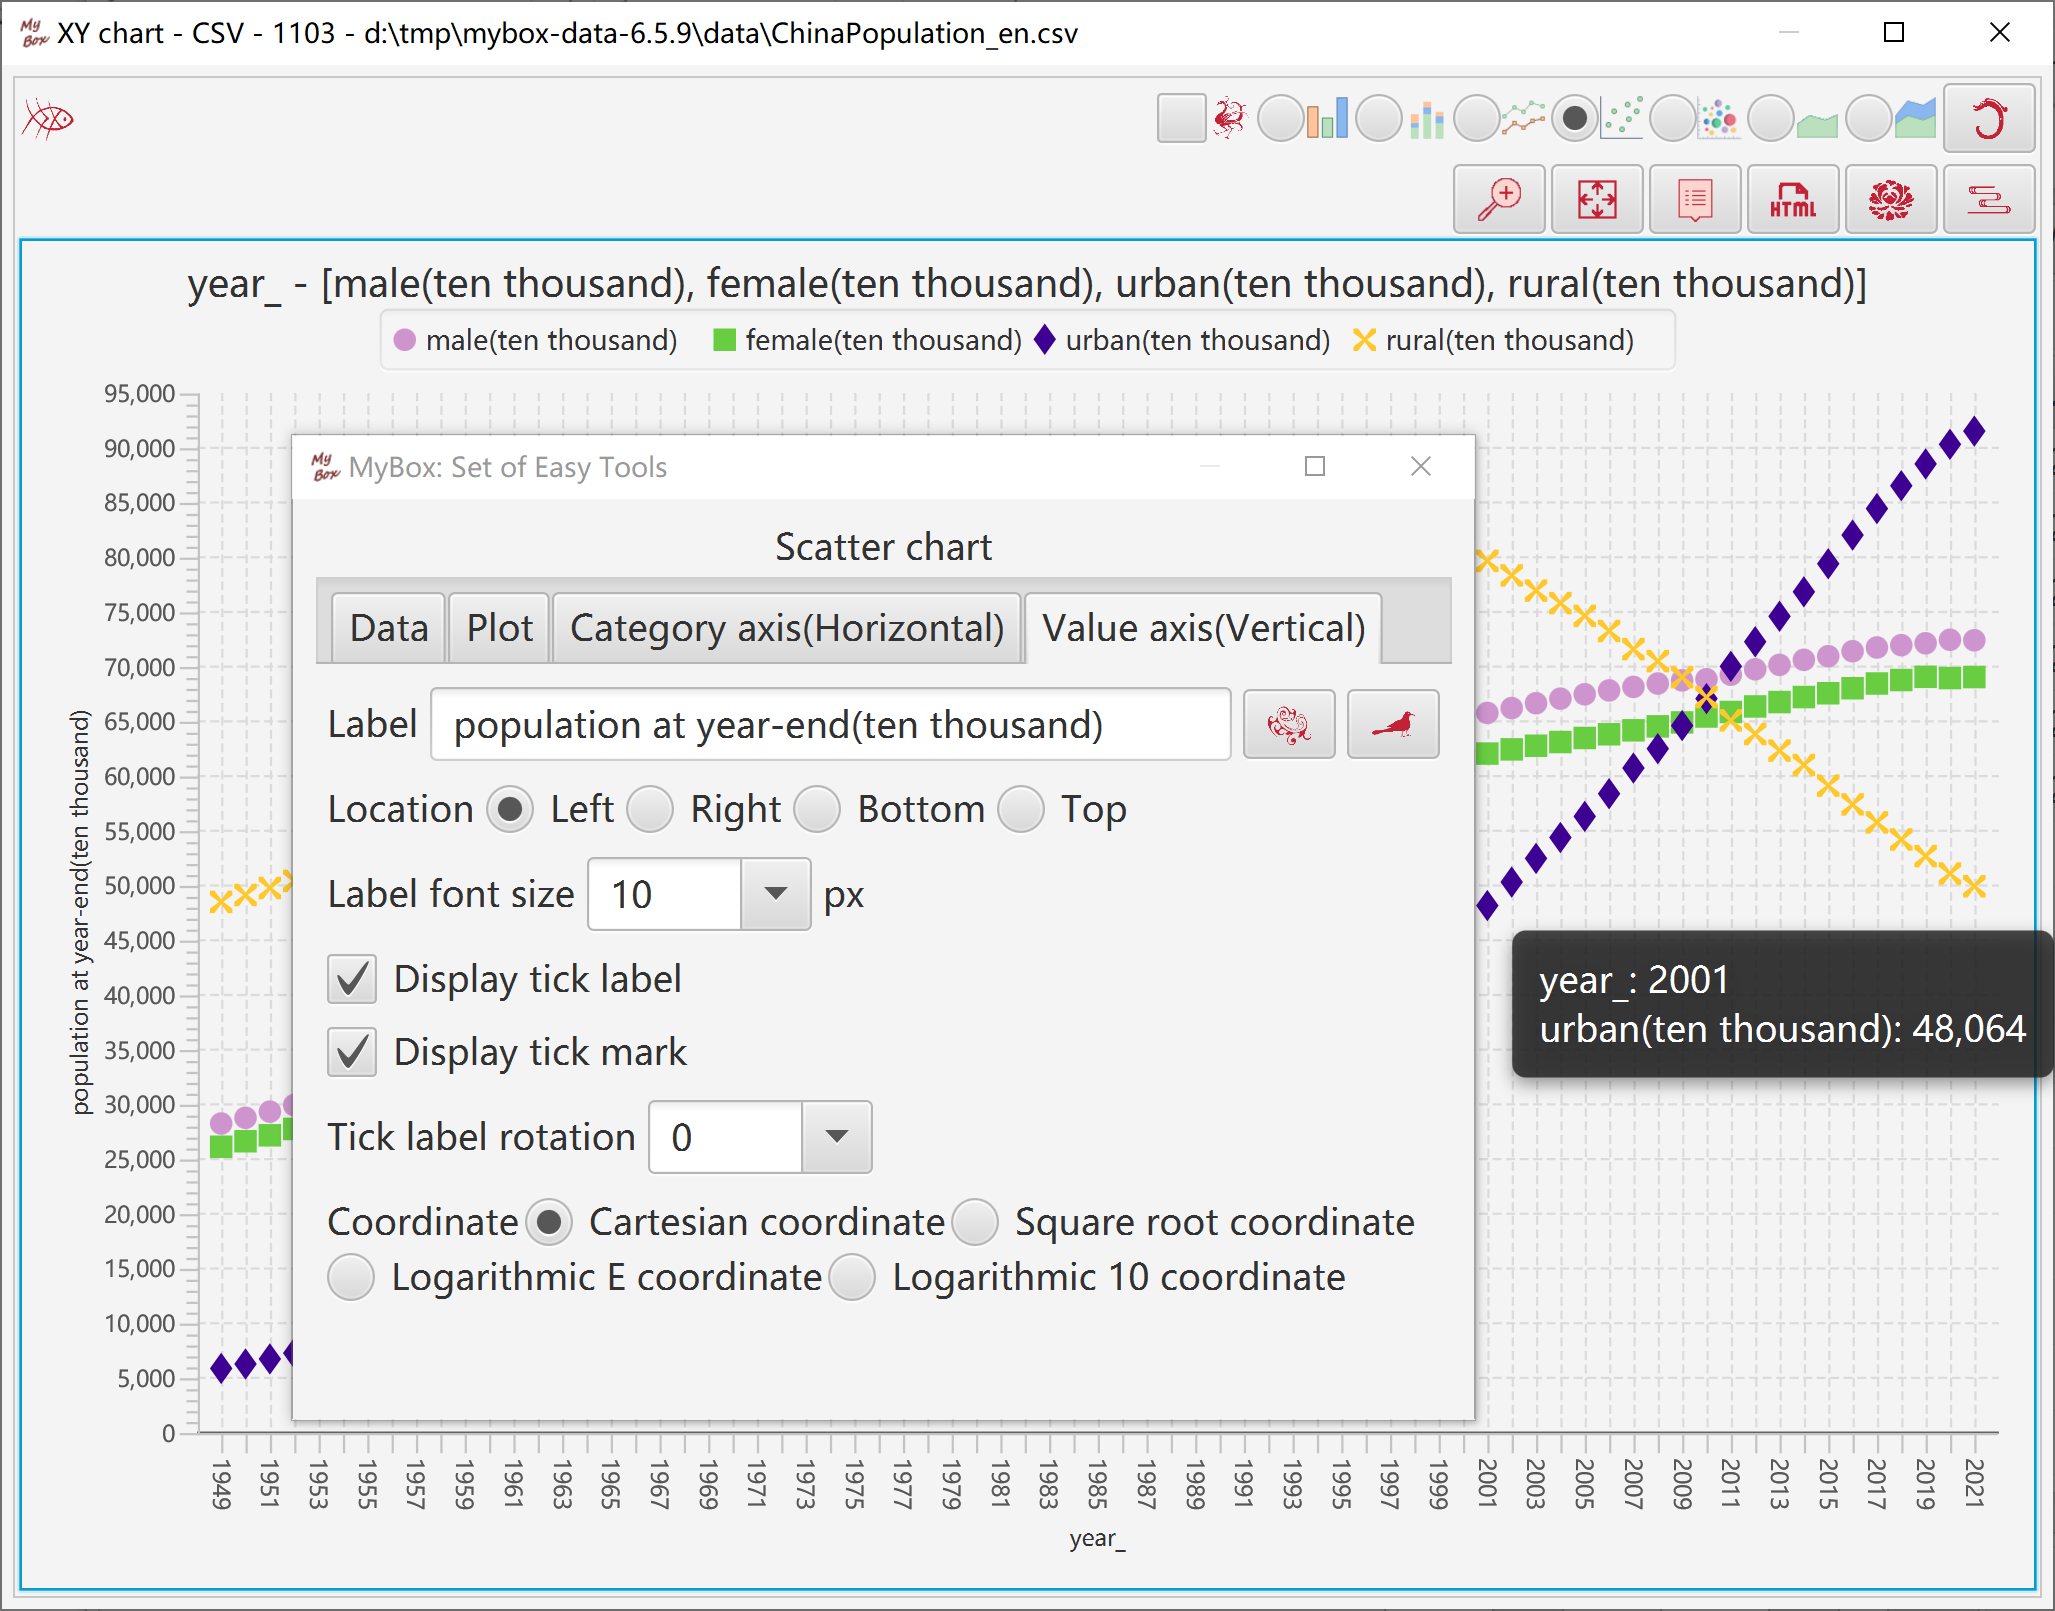Viewport: 2055px width, 1611px height.
Task: Set axis Location to Left
Action: coord(510,809)
